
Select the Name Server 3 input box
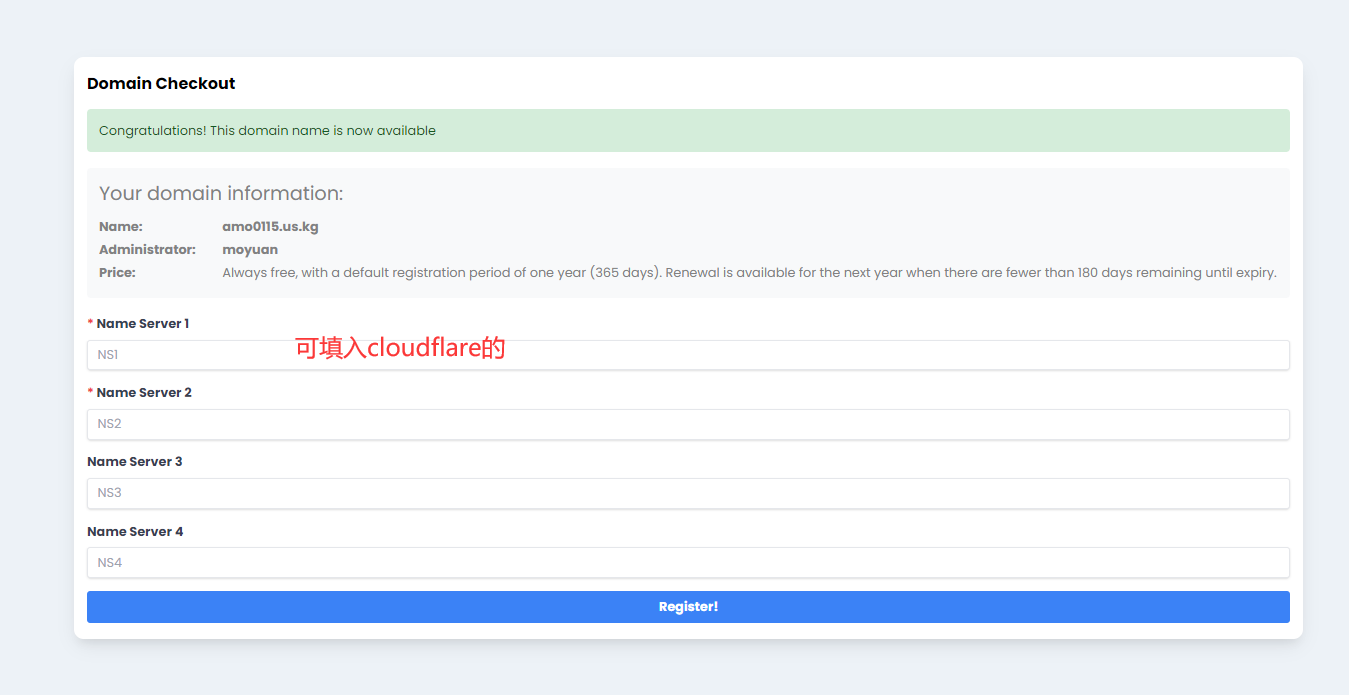coord(688,493)
